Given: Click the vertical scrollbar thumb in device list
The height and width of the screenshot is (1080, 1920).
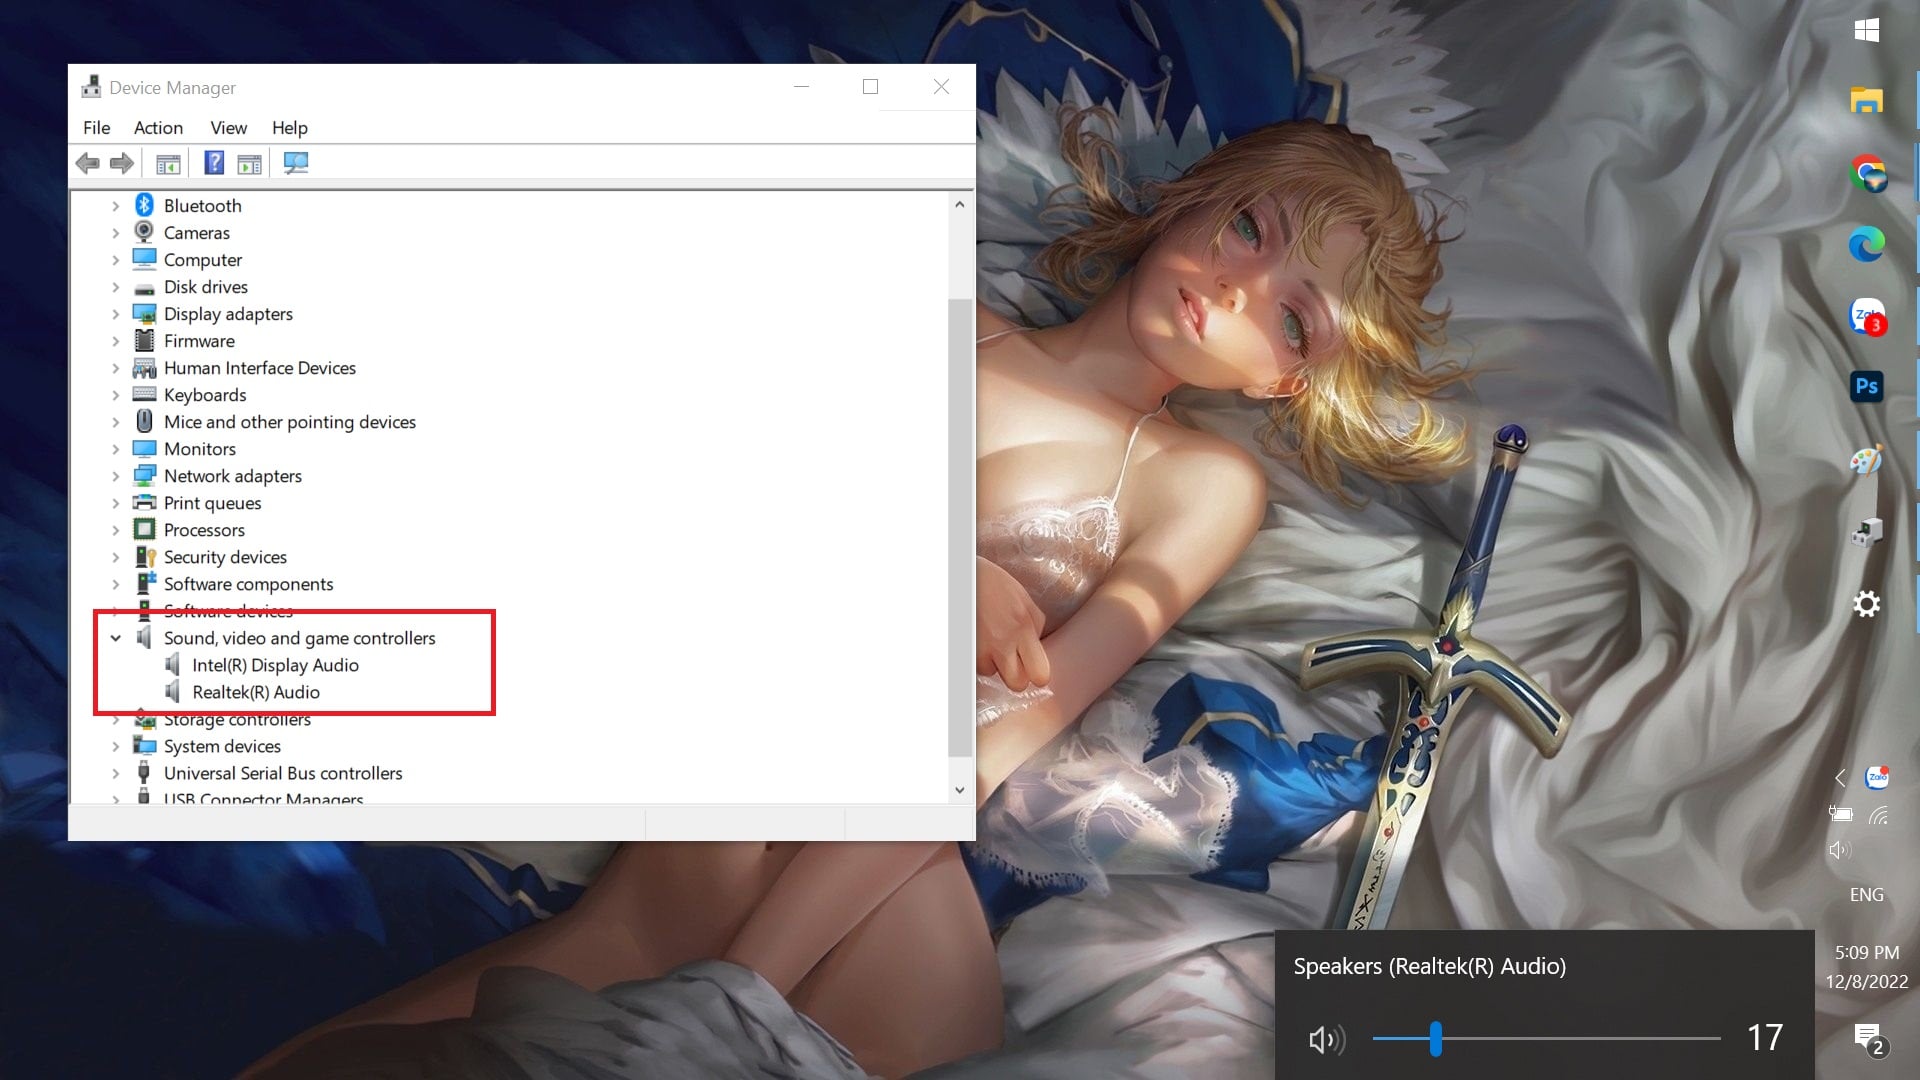Looking at the screenshot, I should 960,527.
